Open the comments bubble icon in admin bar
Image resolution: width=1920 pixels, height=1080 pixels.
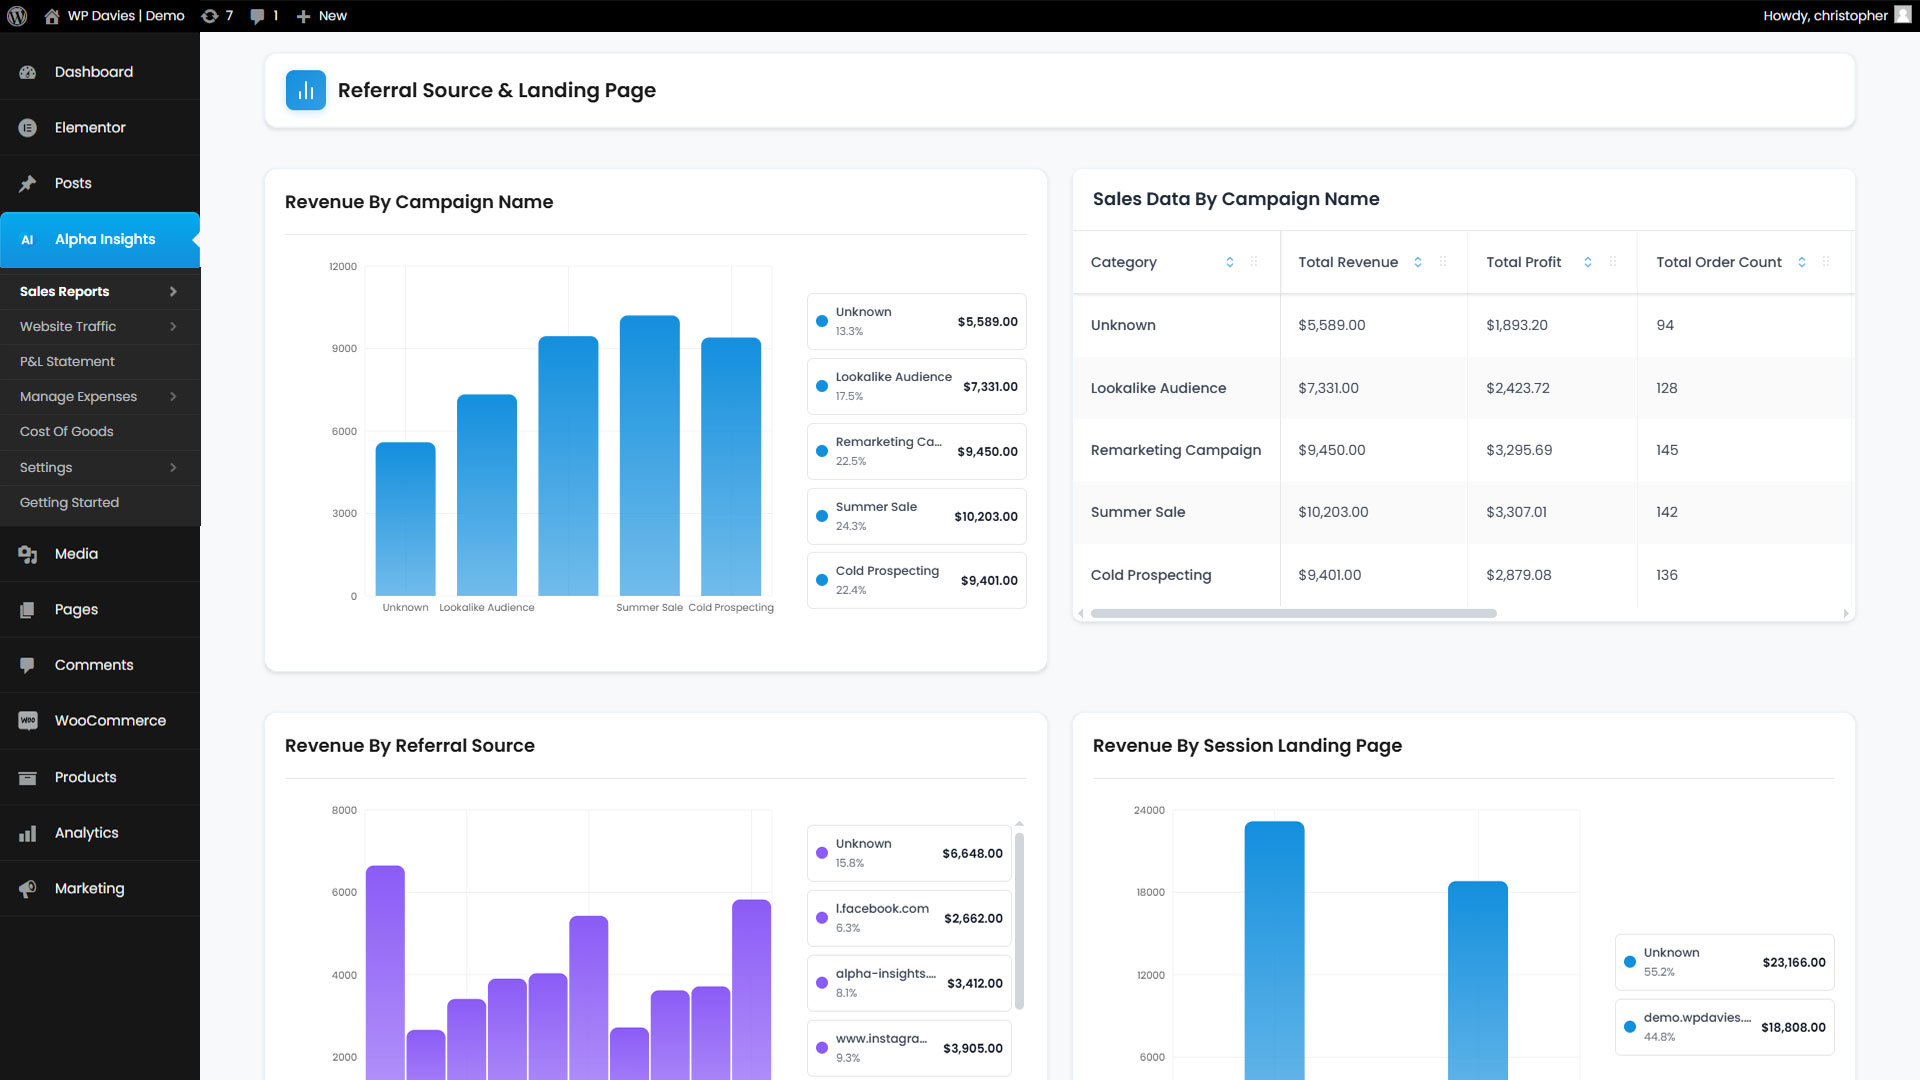[258, 16]
